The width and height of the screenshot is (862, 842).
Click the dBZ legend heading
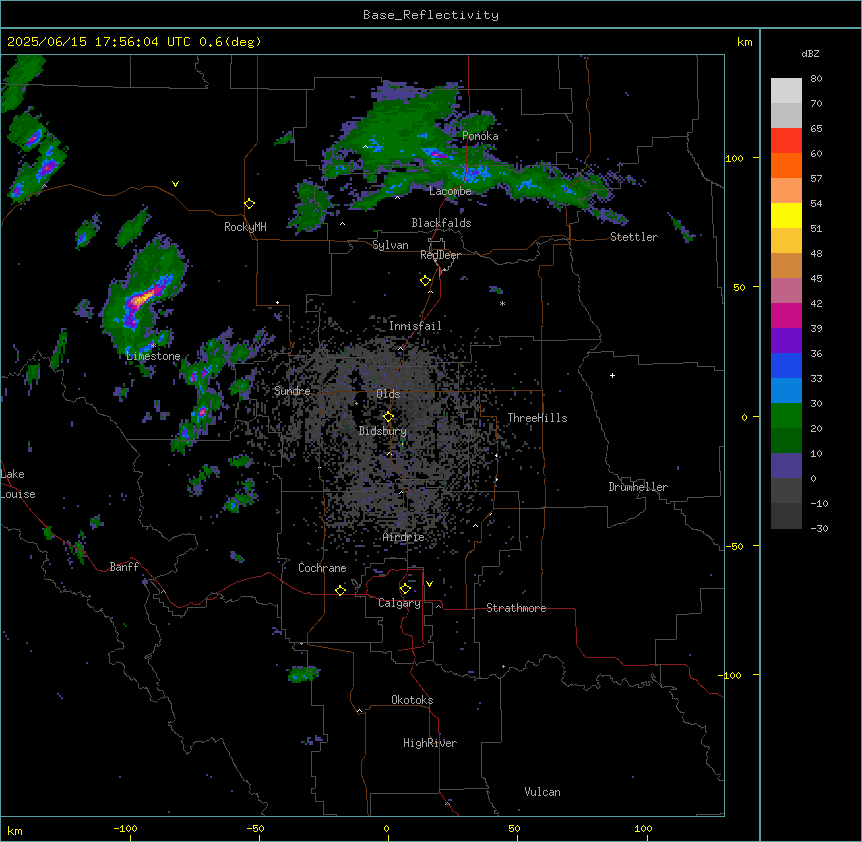point(810,53)
